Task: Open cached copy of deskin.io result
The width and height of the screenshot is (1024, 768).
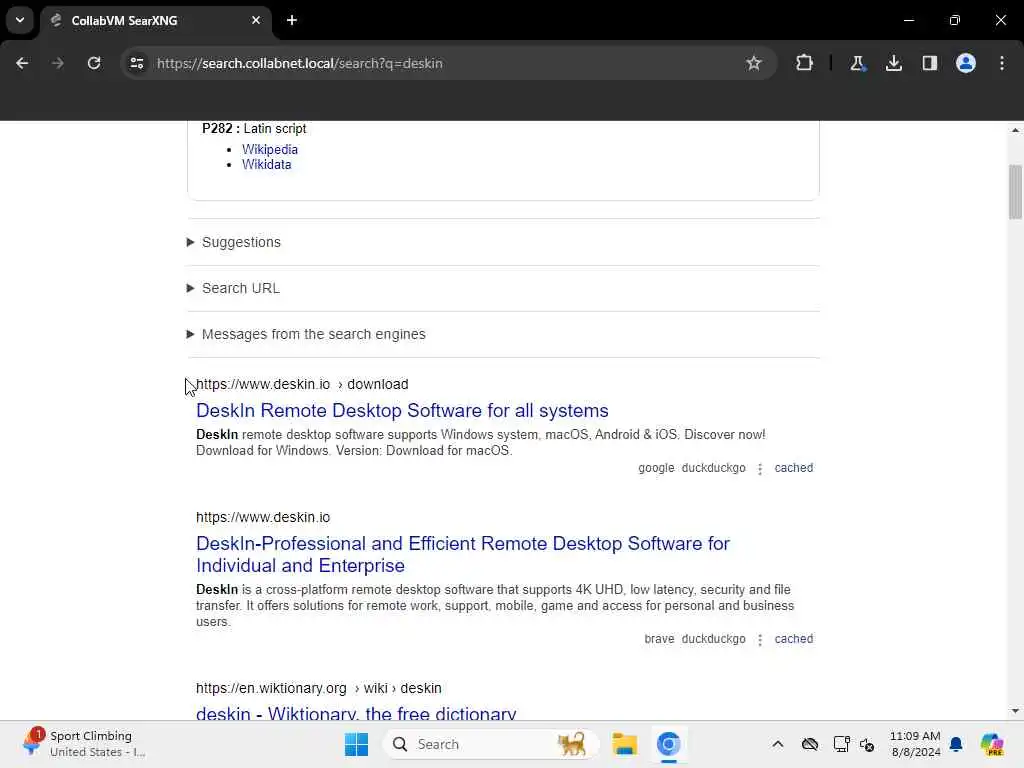Action: click(x=793, y=639)
